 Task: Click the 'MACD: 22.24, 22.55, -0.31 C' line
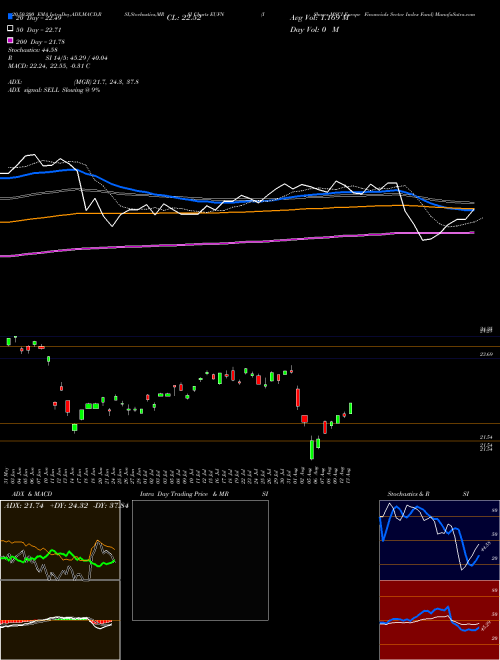tap(49, 66)
